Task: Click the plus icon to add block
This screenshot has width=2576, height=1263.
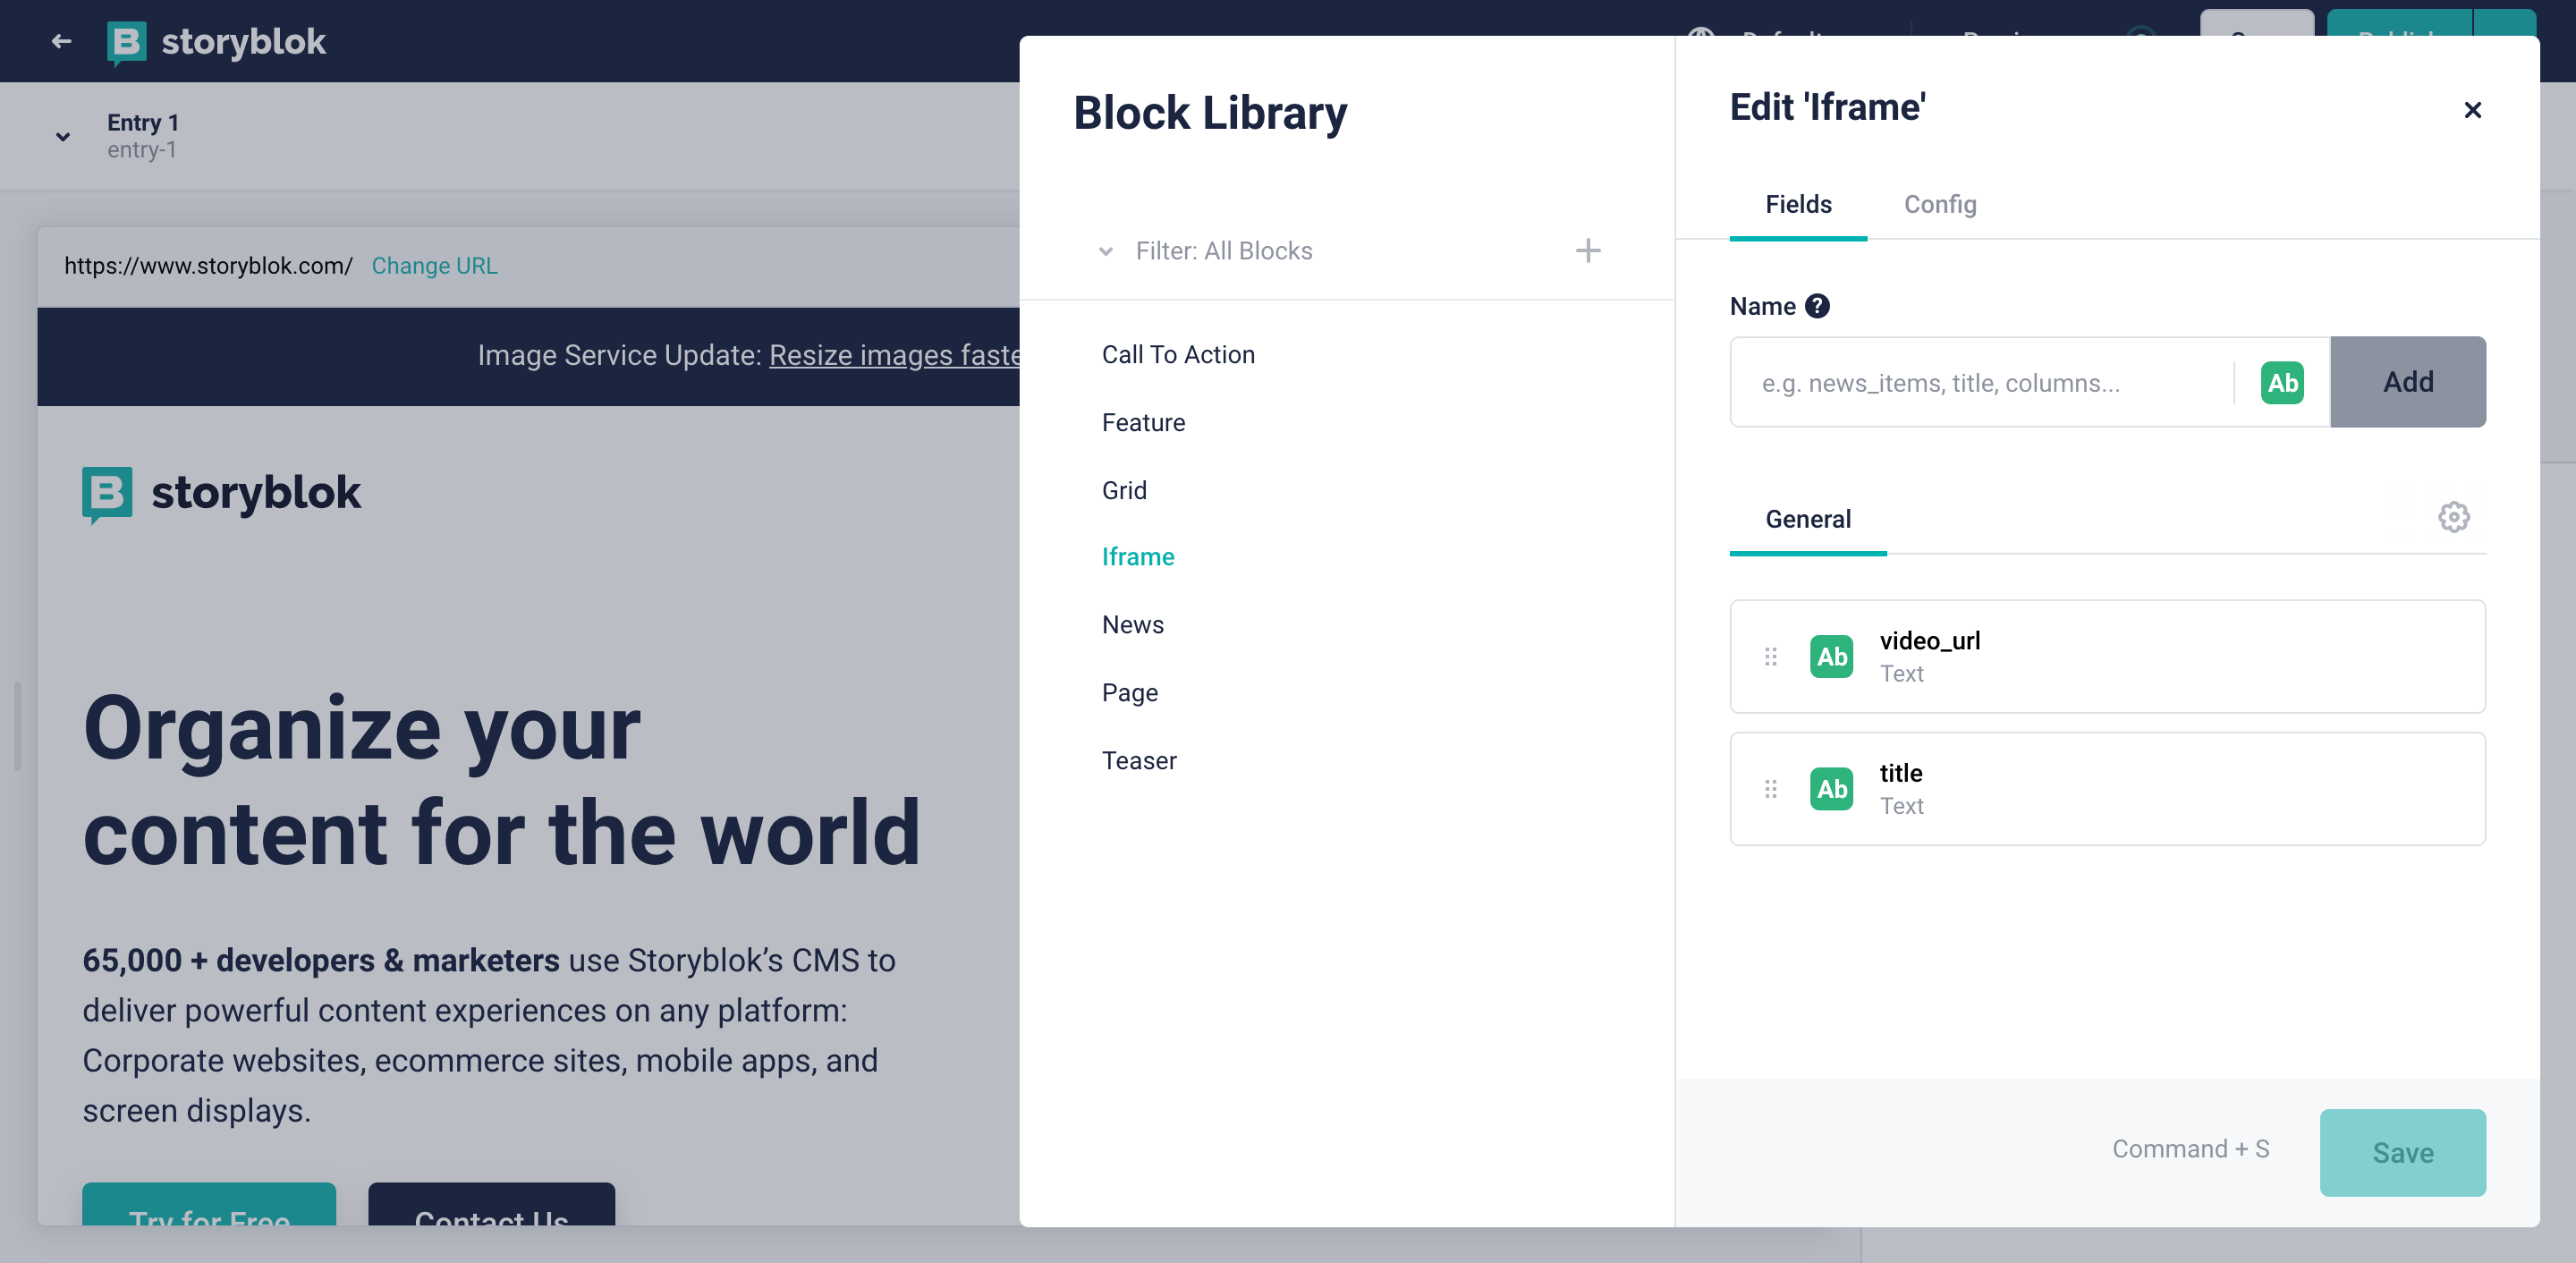Action: pos(1588,251)
